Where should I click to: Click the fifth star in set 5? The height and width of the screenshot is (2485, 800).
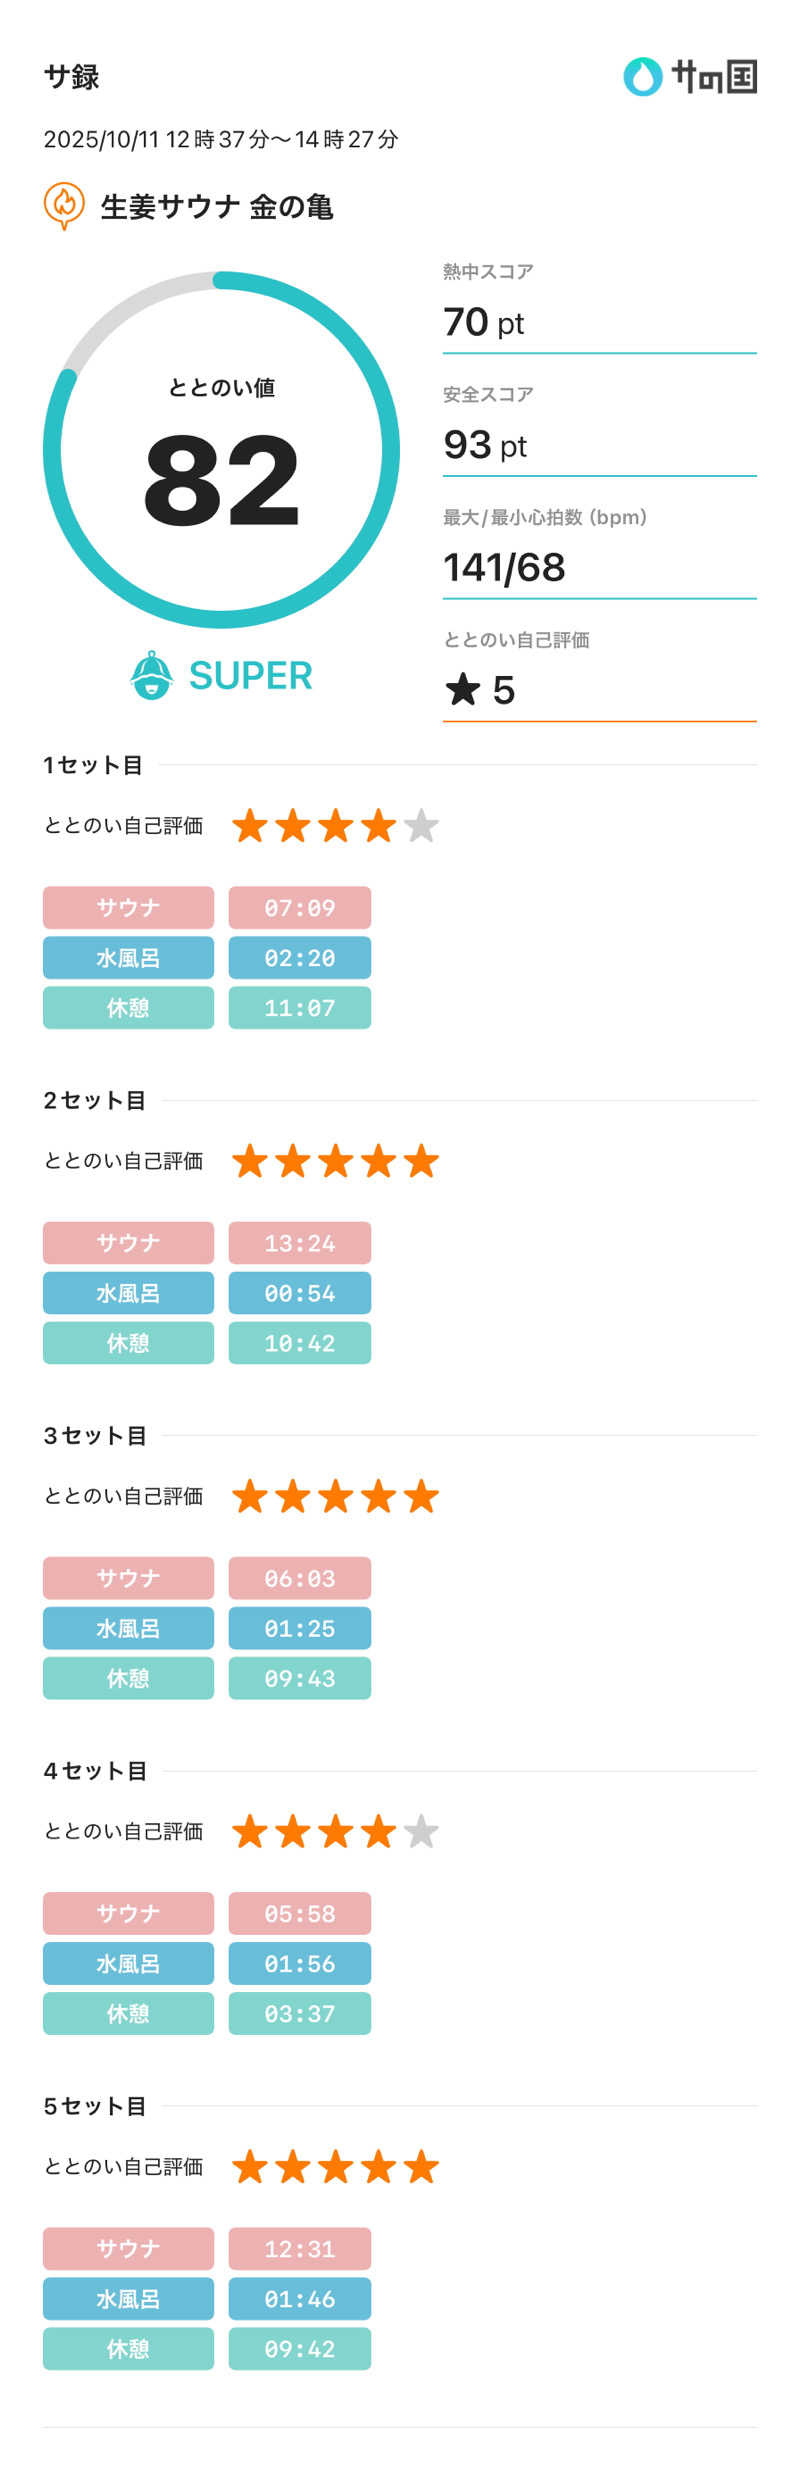pyautogui.click(x=421, y=2166)
